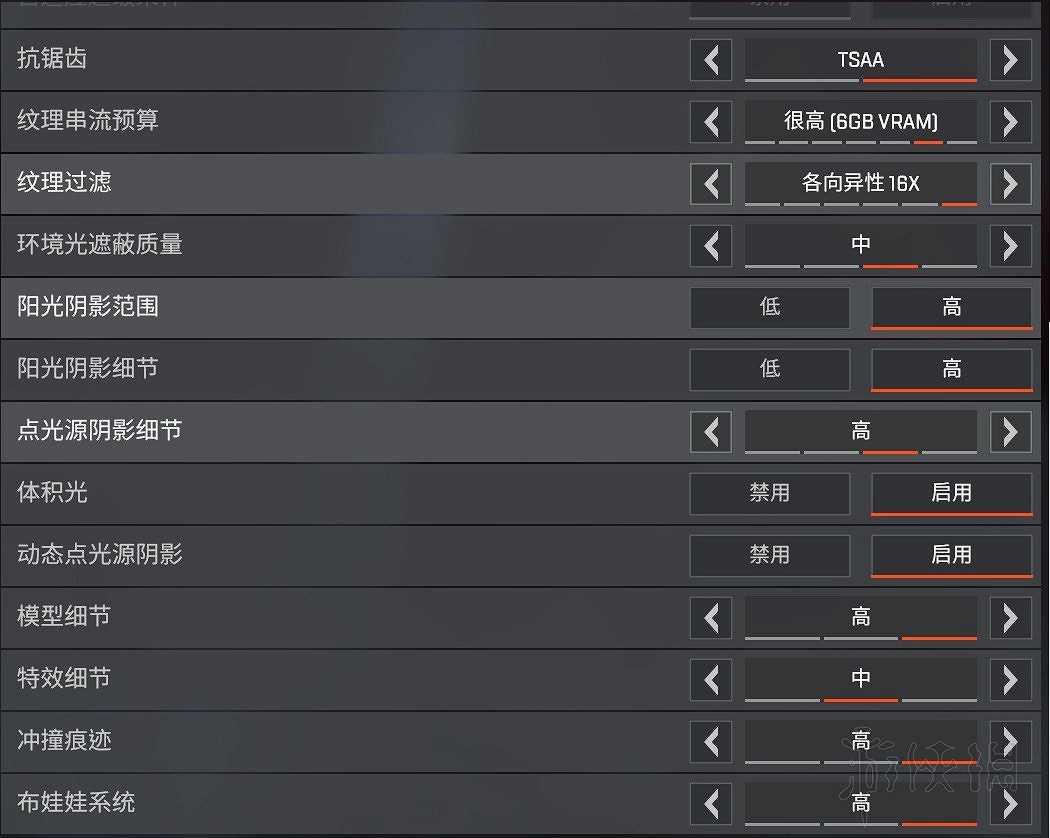Decrease 模型细节 via the left arrow
Screen dimensions: 1050x838
click(x=711, y=618)
